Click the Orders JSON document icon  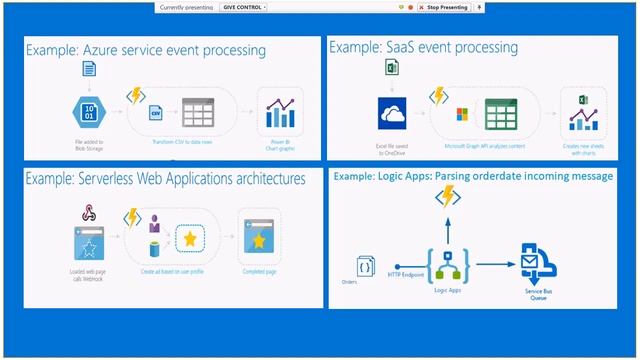coord(365,267)
